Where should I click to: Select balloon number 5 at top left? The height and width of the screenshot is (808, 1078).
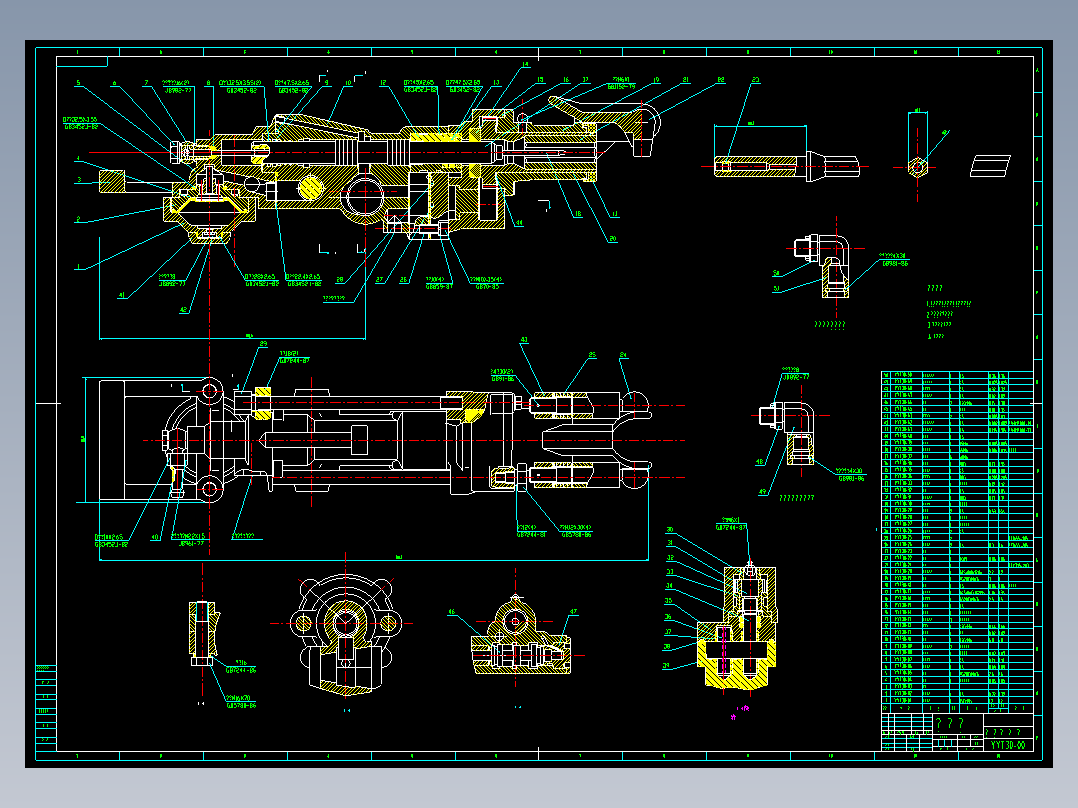point(78,83)
